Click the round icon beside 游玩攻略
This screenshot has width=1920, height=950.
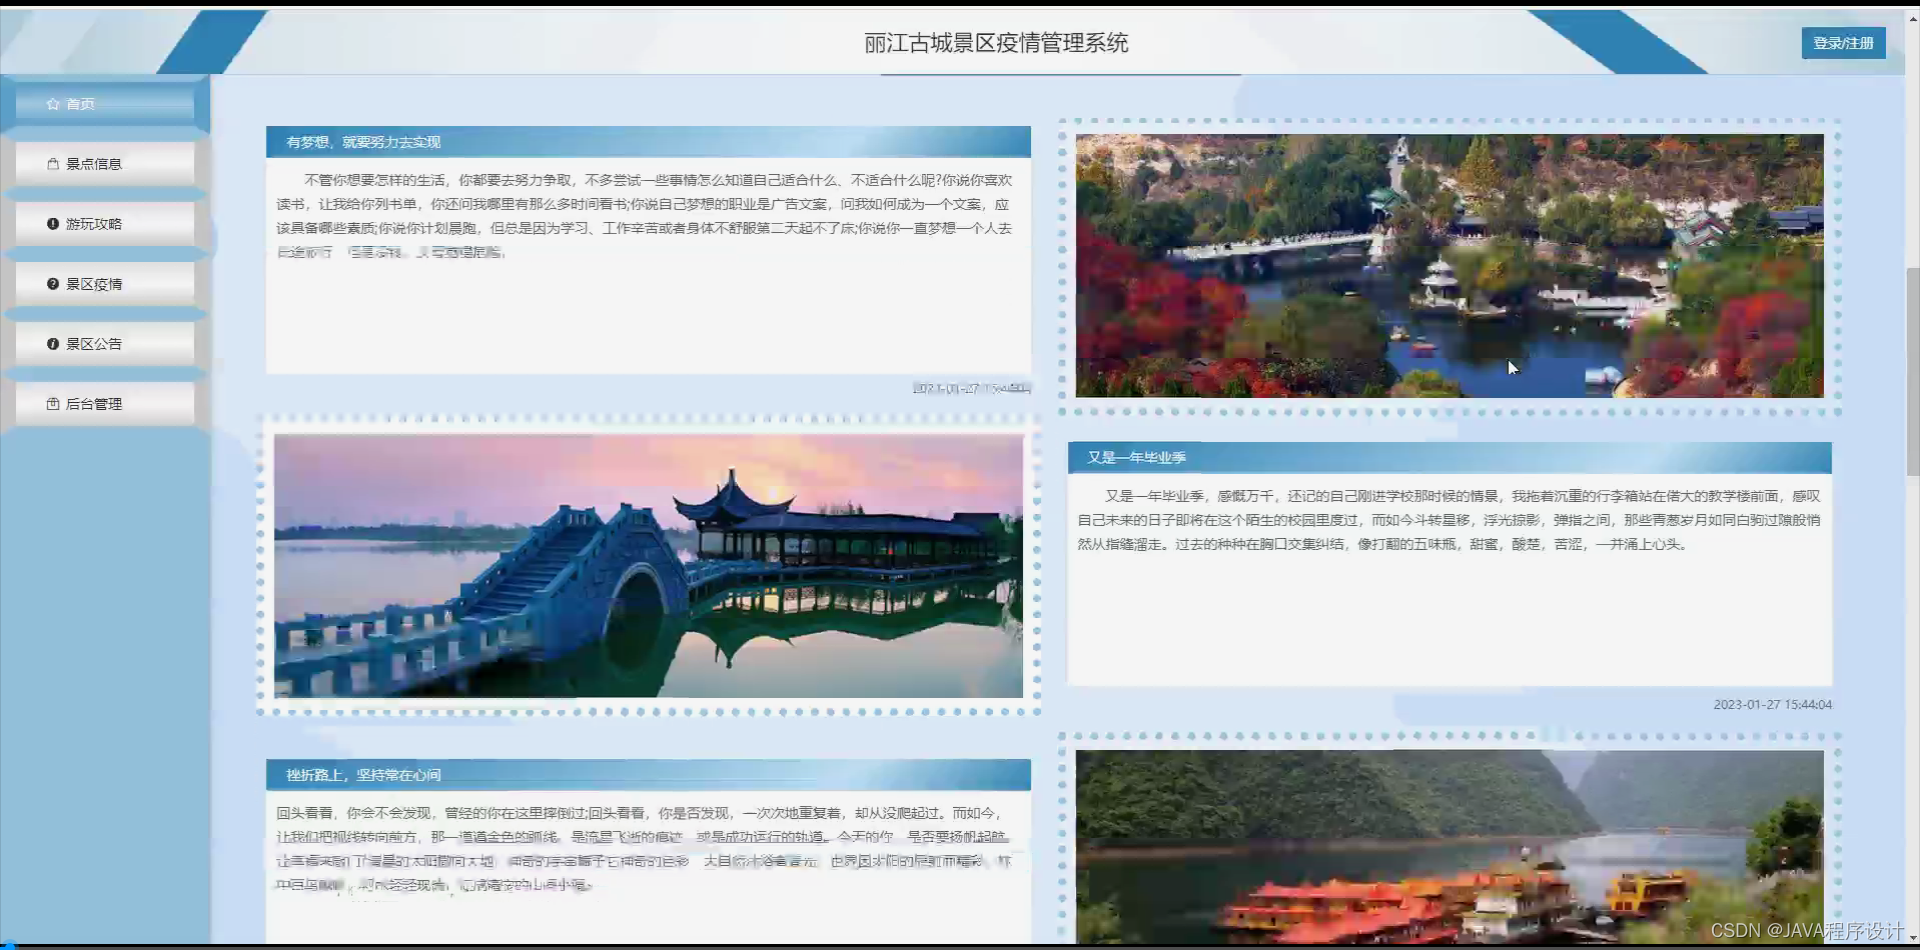[x=53, y=224]
